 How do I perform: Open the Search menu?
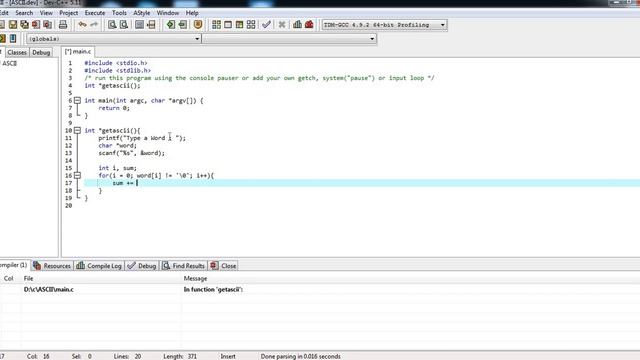pos(24,13)
